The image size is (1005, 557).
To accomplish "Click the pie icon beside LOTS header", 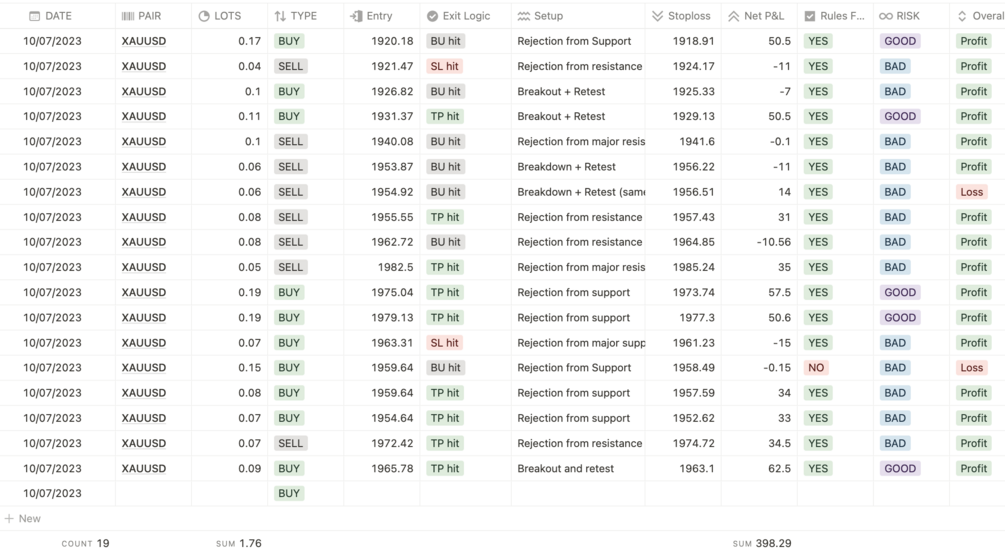I will [x=204, y=16].
